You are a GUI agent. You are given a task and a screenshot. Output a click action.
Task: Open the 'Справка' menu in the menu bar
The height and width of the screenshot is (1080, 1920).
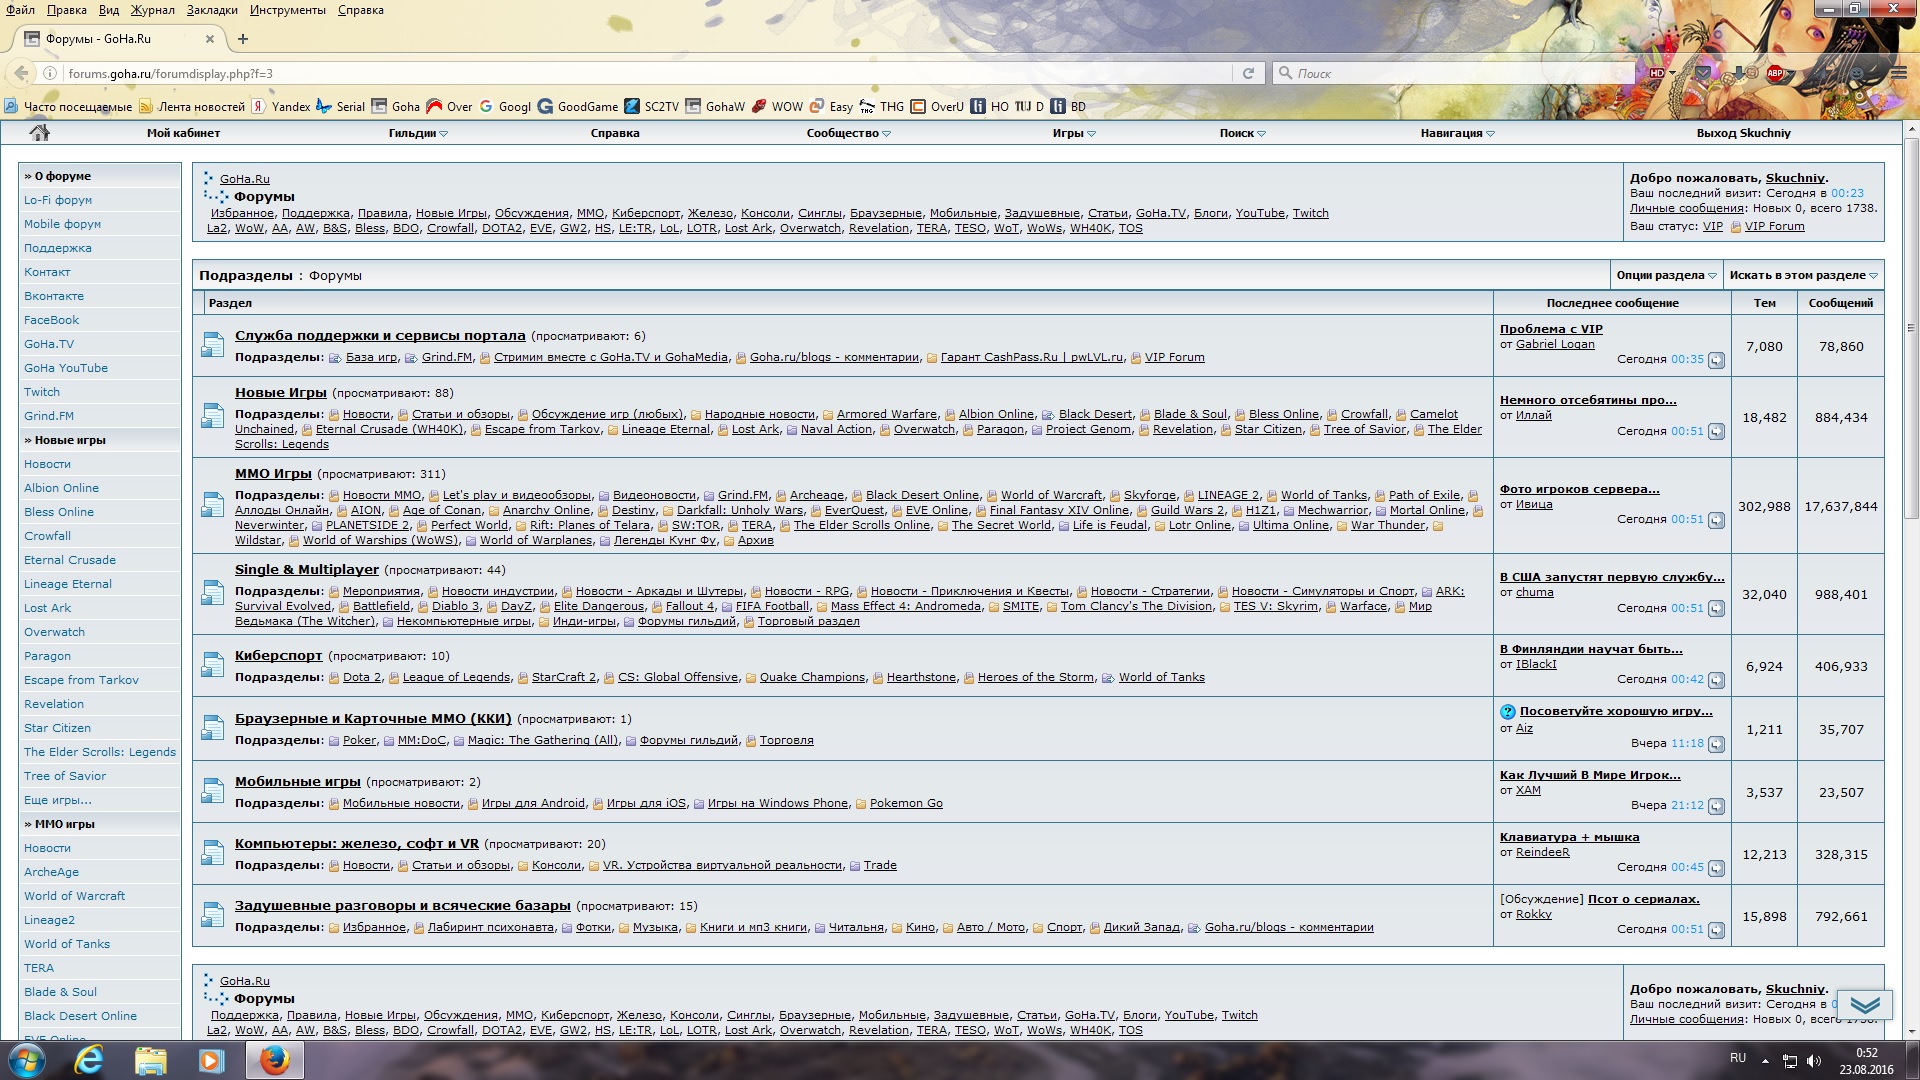tap(360, 10)
